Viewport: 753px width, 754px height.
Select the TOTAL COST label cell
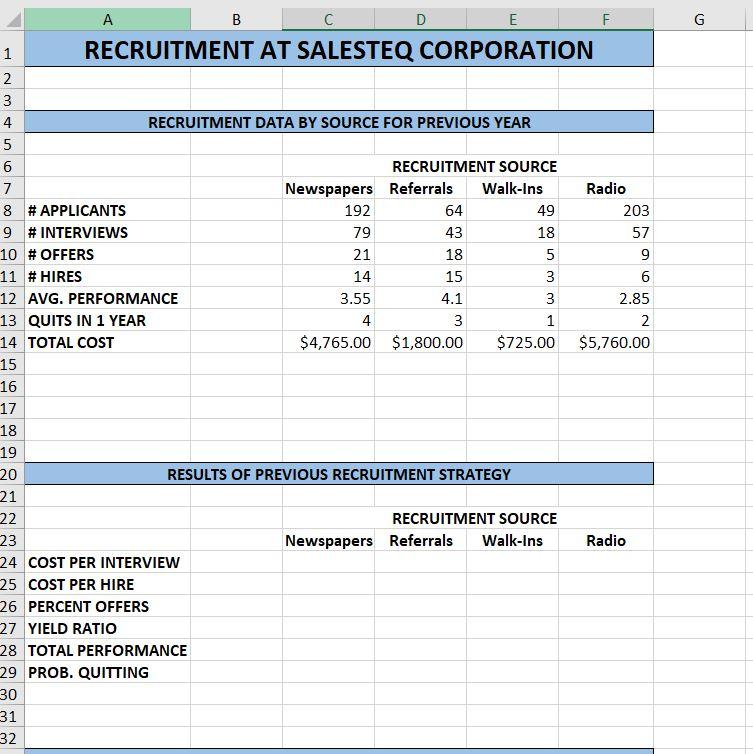pyautogui.click(x=108, y=342)
